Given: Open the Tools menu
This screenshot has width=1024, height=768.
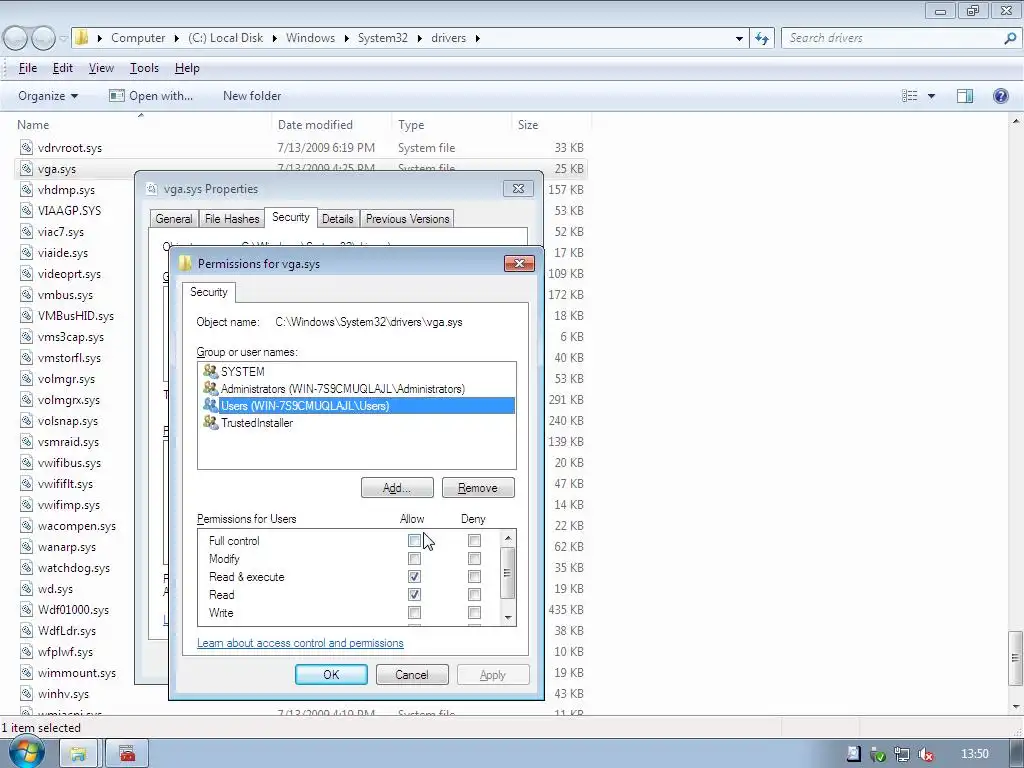Looking at the screenshot, I should click(144, 68).
